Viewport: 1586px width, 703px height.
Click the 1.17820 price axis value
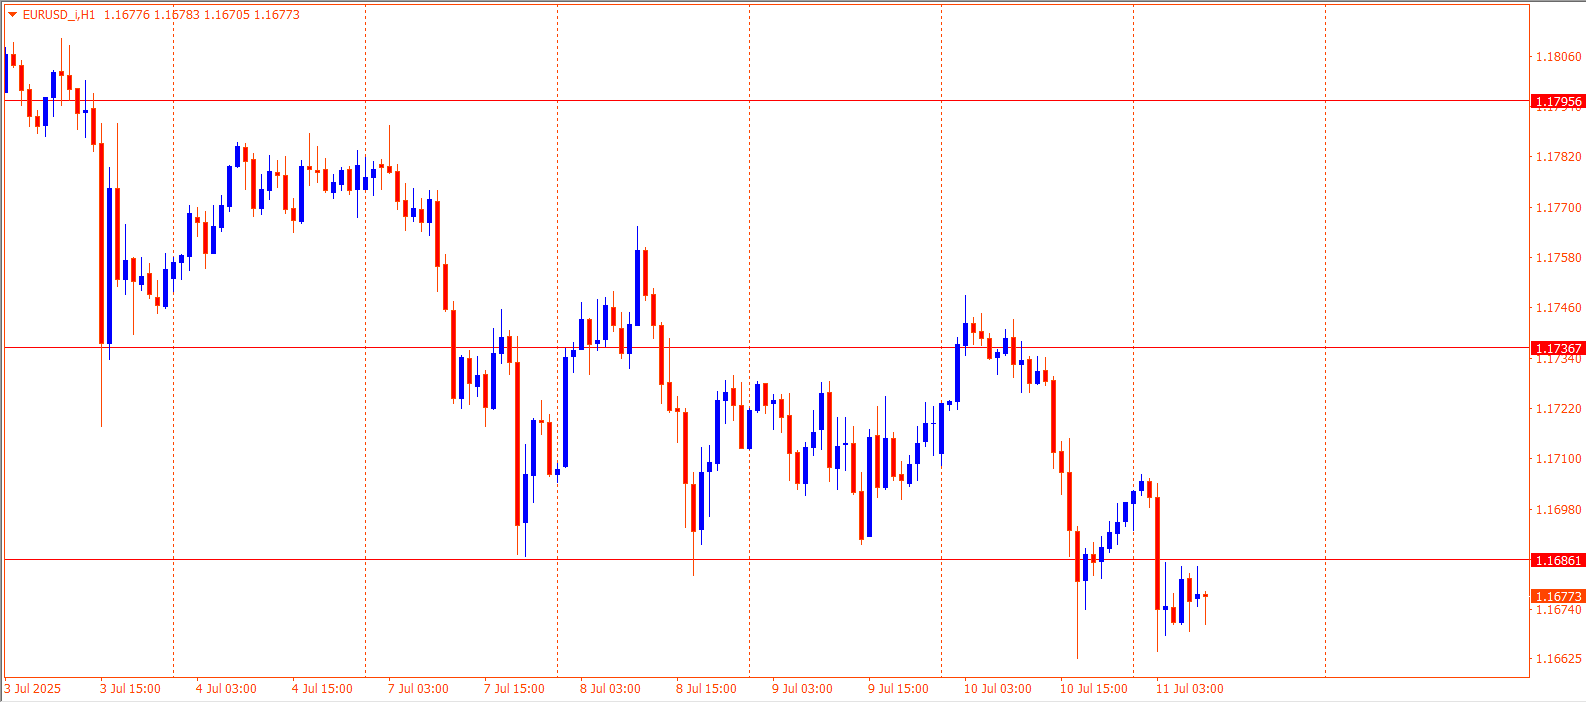coord(1559,157)
